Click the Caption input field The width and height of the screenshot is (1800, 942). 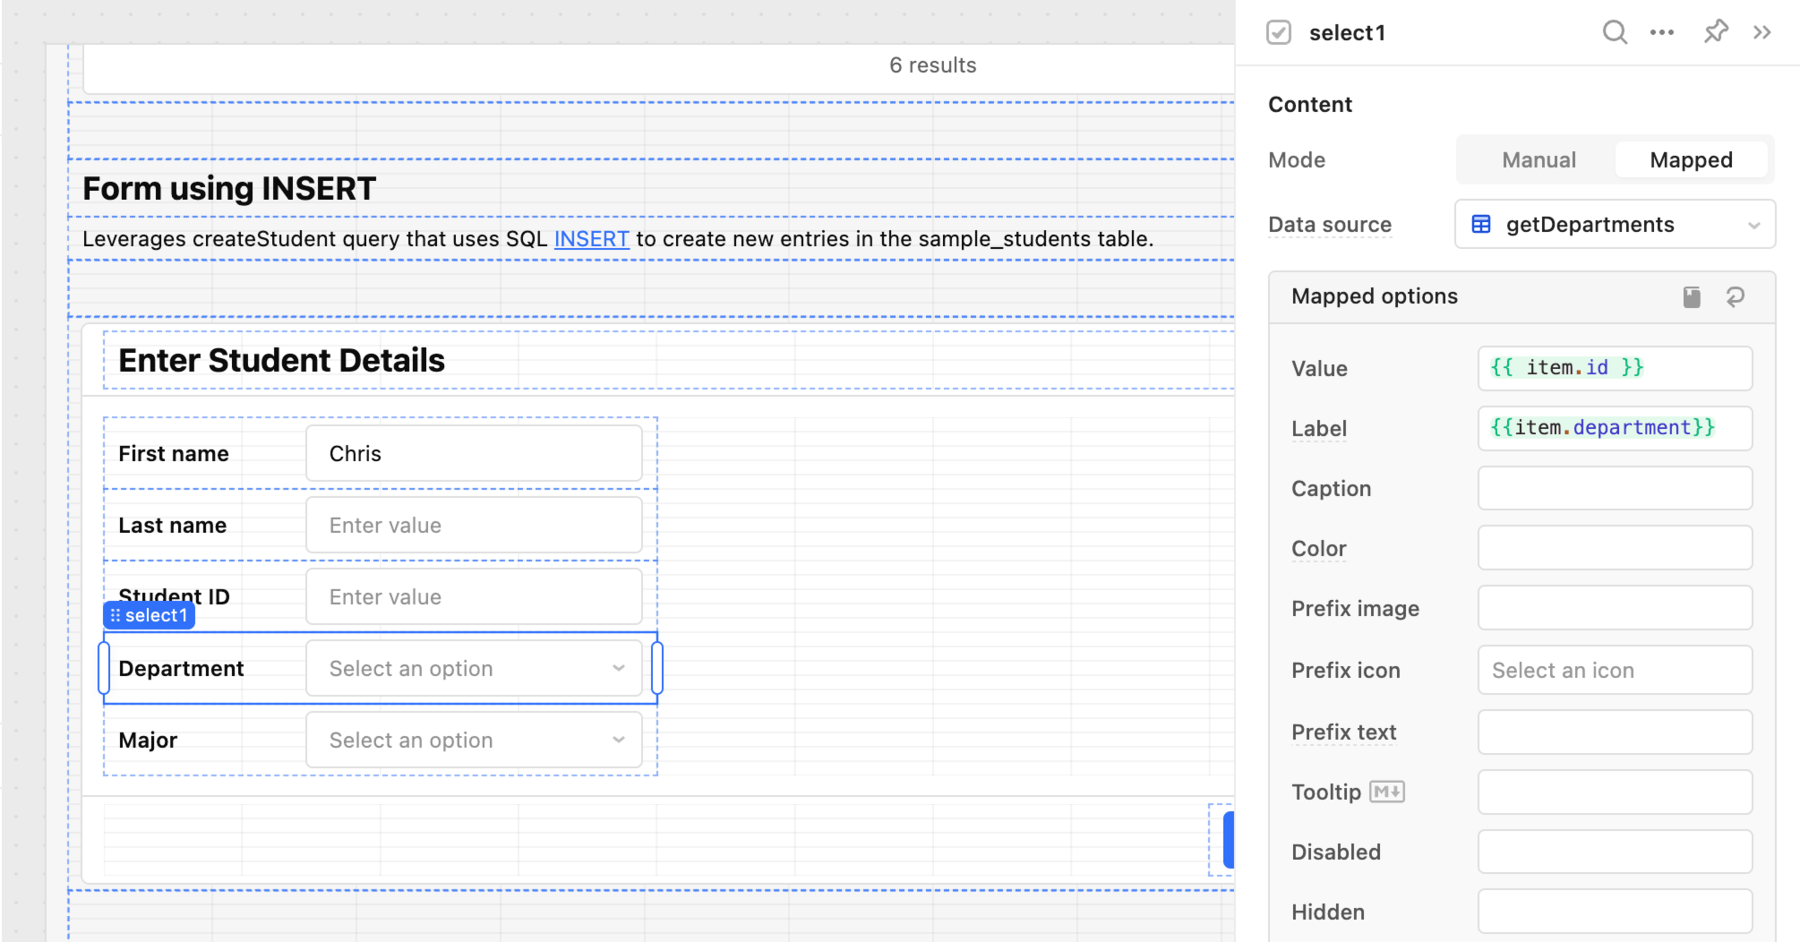(1615, 488)
